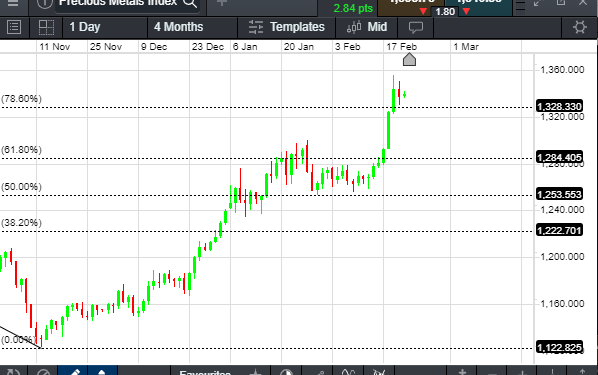Screen dimensions: 598x375
Task: Select the 1,122.825 price tag on axis
Action: [x=559, y=348]
